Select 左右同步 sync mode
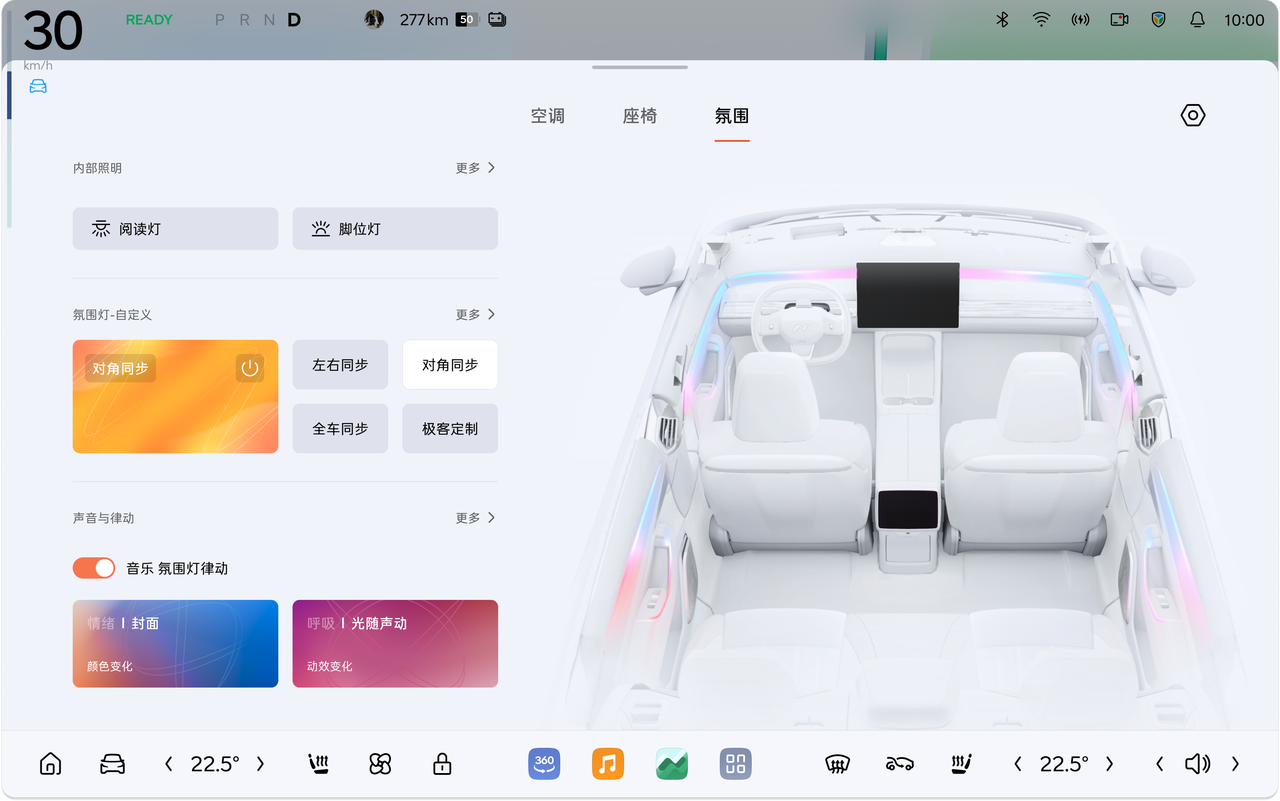1280x801 pixels. [340, 365]
